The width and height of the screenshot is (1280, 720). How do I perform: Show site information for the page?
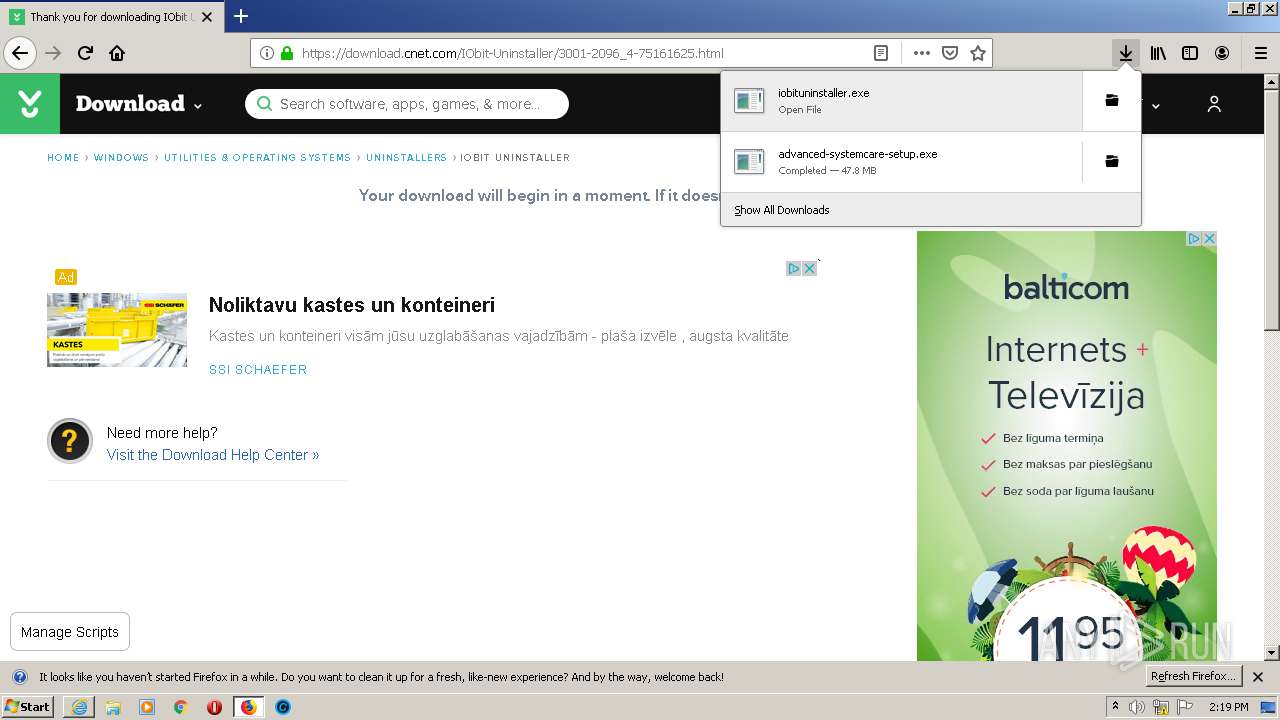click(266, 53)
